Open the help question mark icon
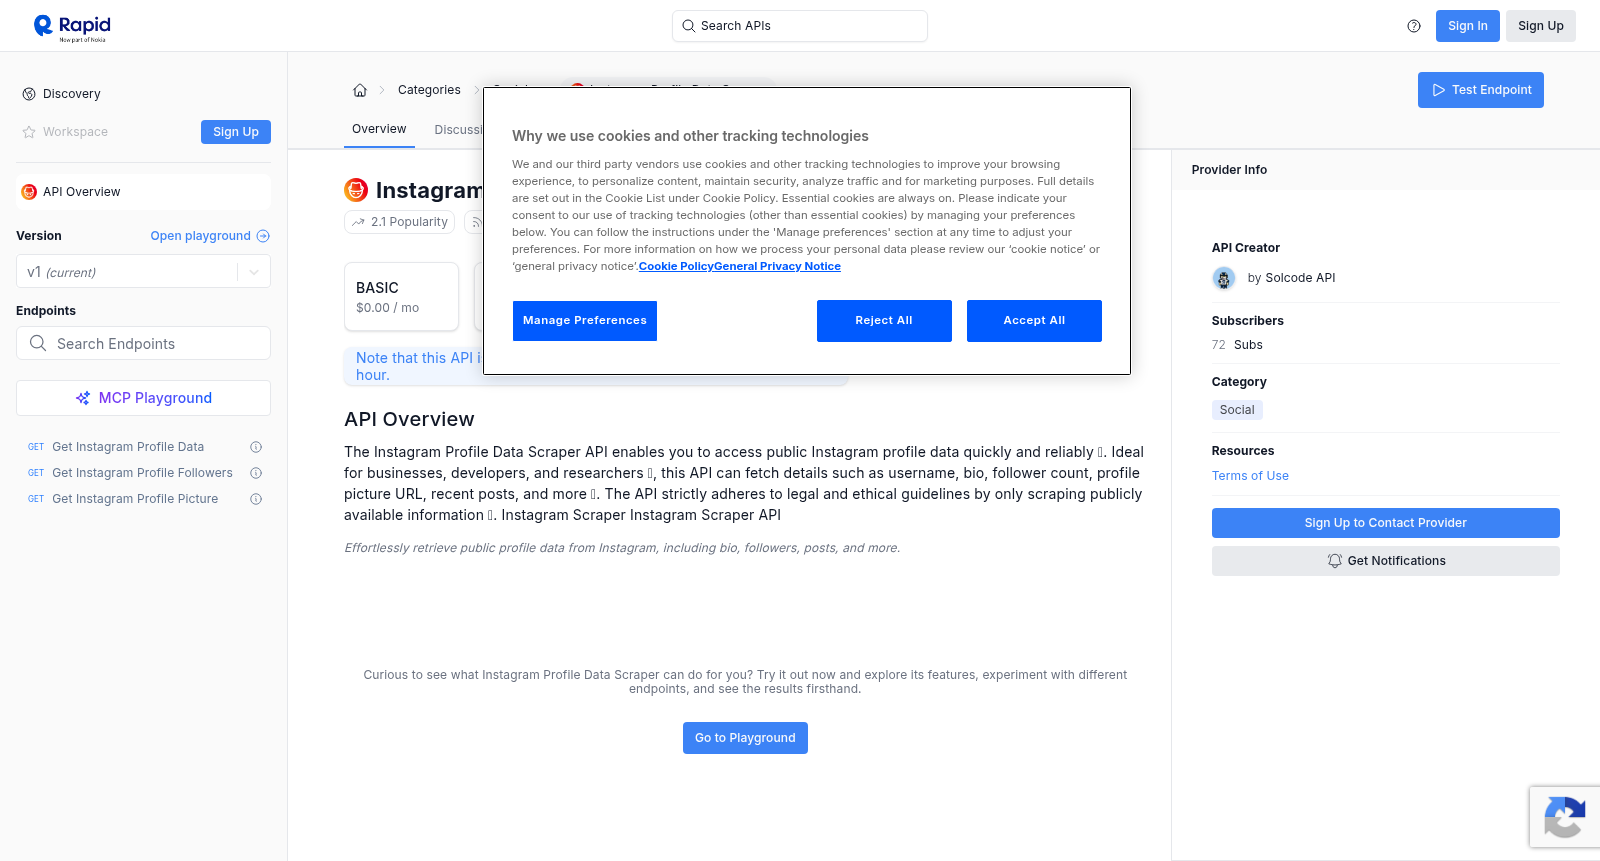 (x=1414, y=26)
